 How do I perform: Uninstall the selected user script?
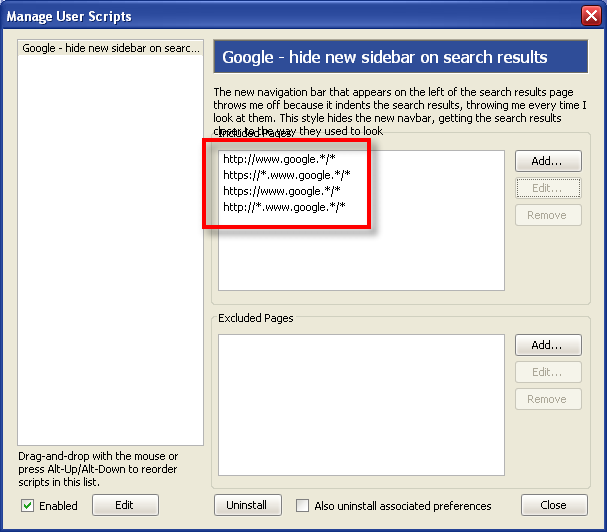pyautogui.click(x=248, y=505)
